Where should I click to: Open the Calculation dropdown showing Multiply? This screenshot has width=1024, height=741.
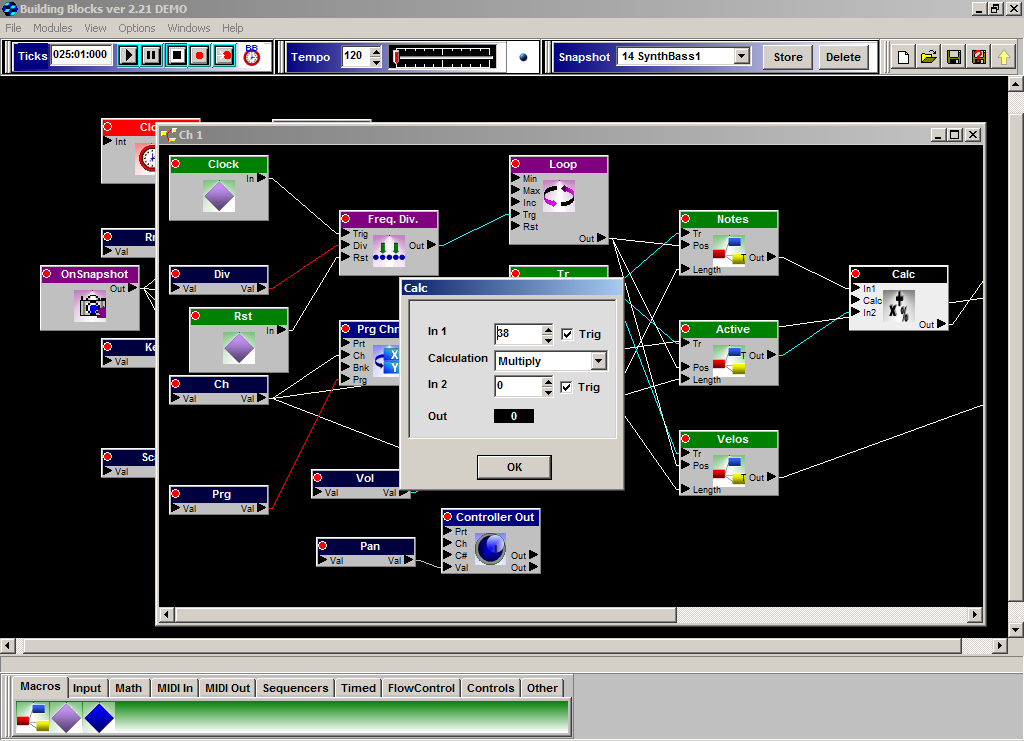[x=598, y=361]
